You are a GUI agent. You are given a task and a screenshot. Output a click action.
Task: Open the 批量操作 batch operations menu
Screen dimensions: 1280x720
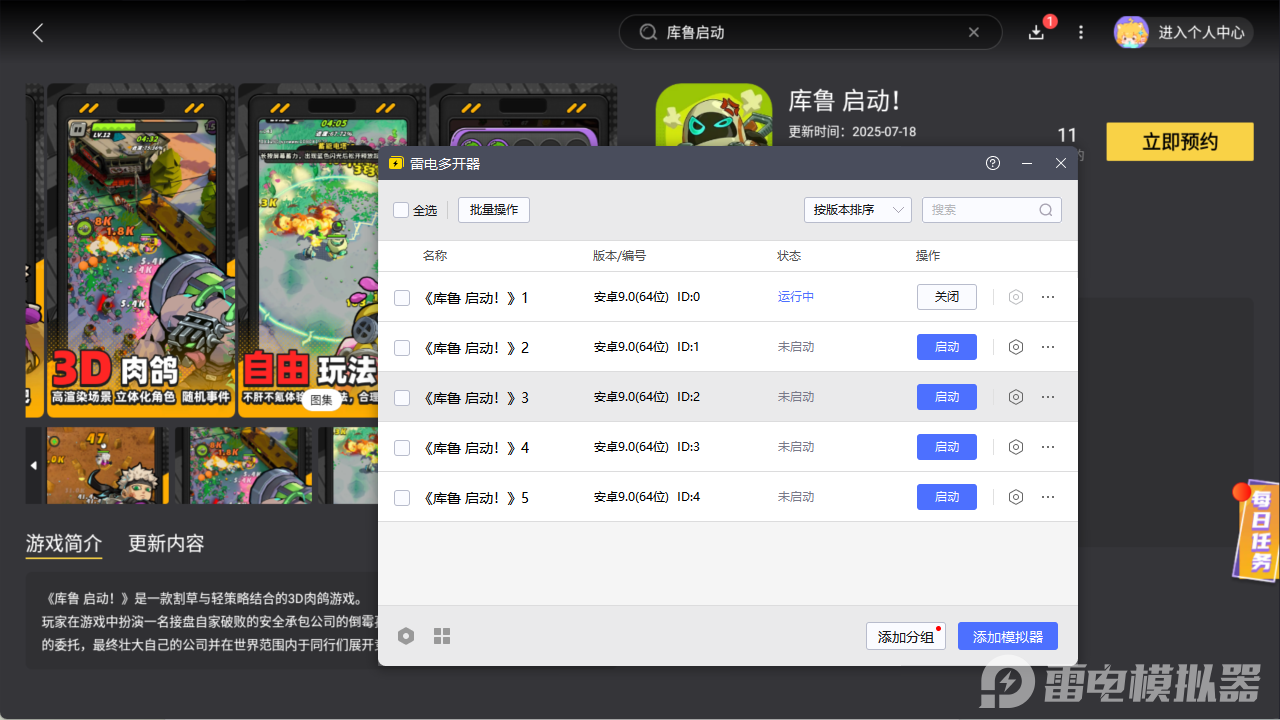coord(494,210)
